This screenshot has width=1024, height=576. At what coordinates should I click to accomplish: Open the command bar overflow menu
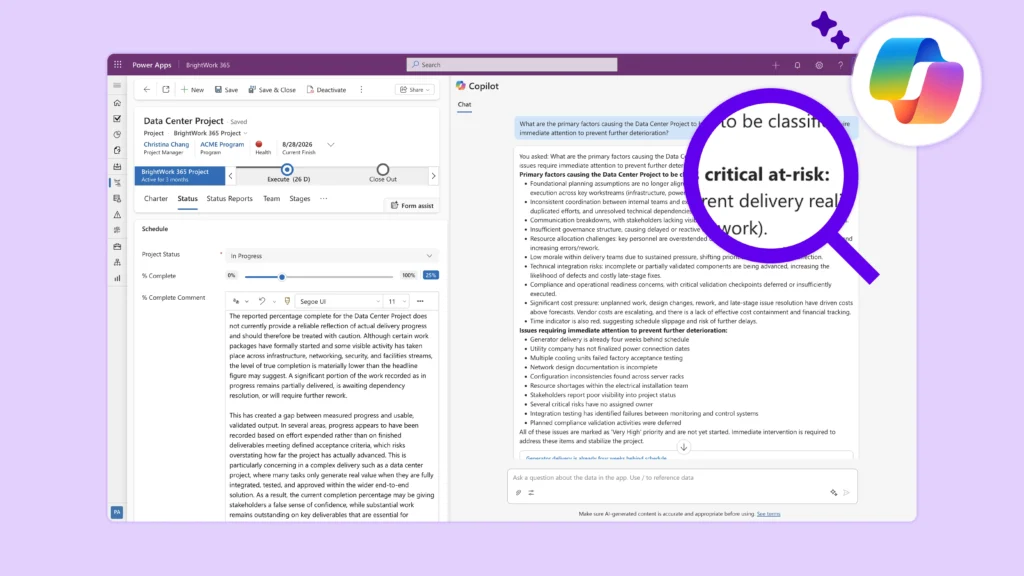[x=361, y=89]
